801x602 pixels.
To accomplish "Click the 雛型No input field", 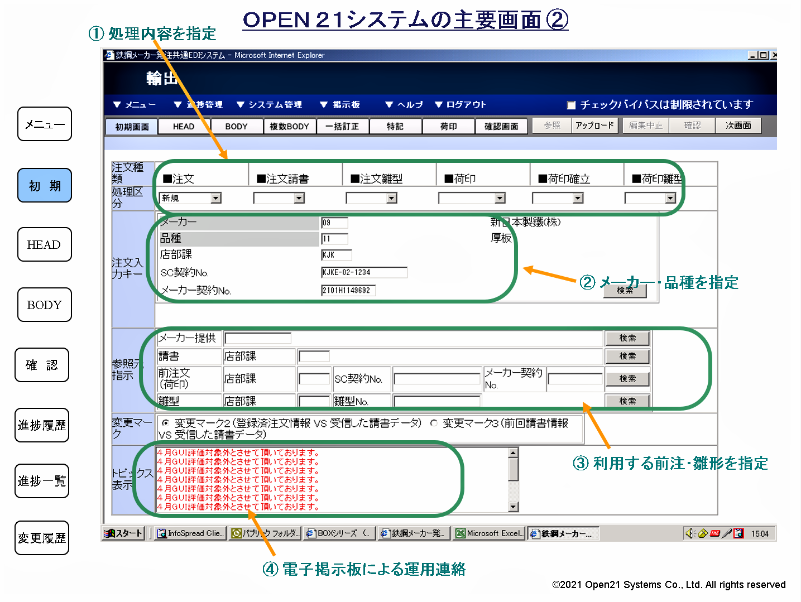I will pyautogui.click(x=437, y=401).
